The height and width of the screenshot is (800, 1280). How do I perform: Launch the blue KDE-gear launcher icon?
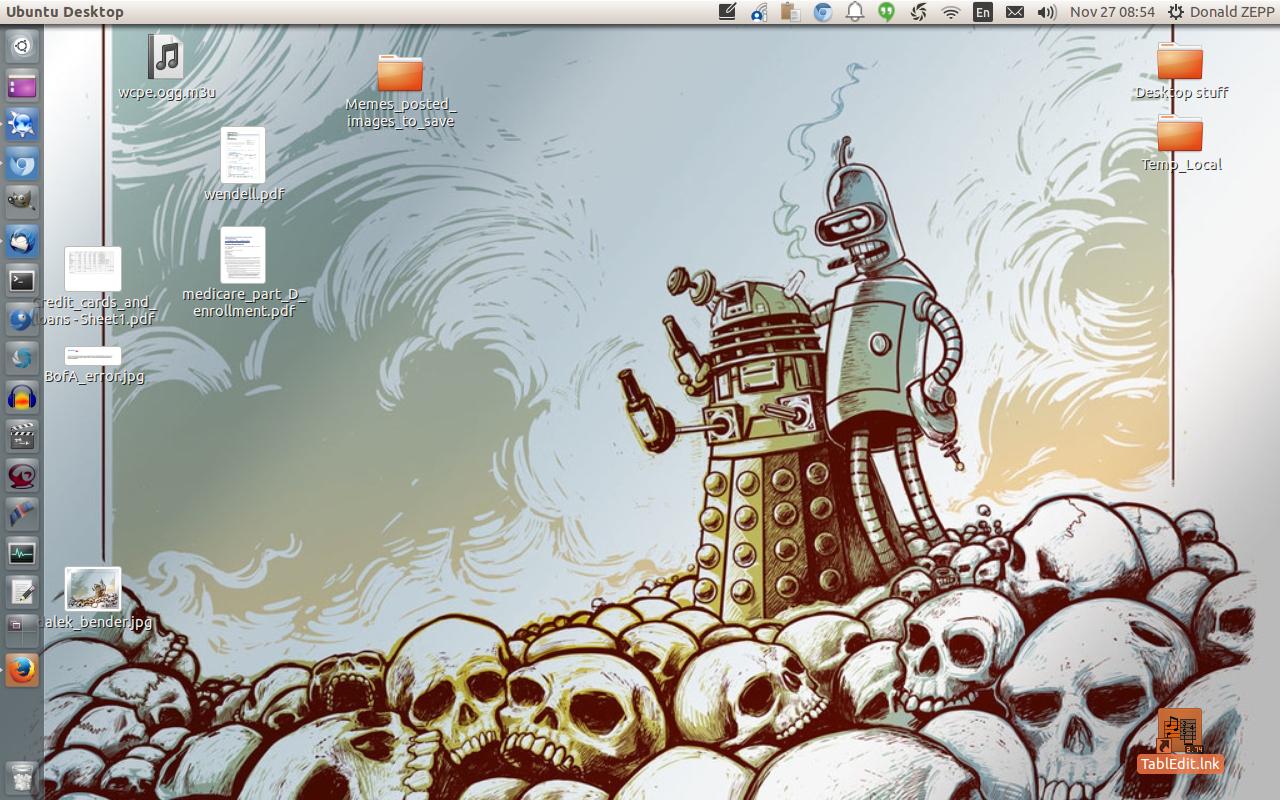[x=22, y=124]
